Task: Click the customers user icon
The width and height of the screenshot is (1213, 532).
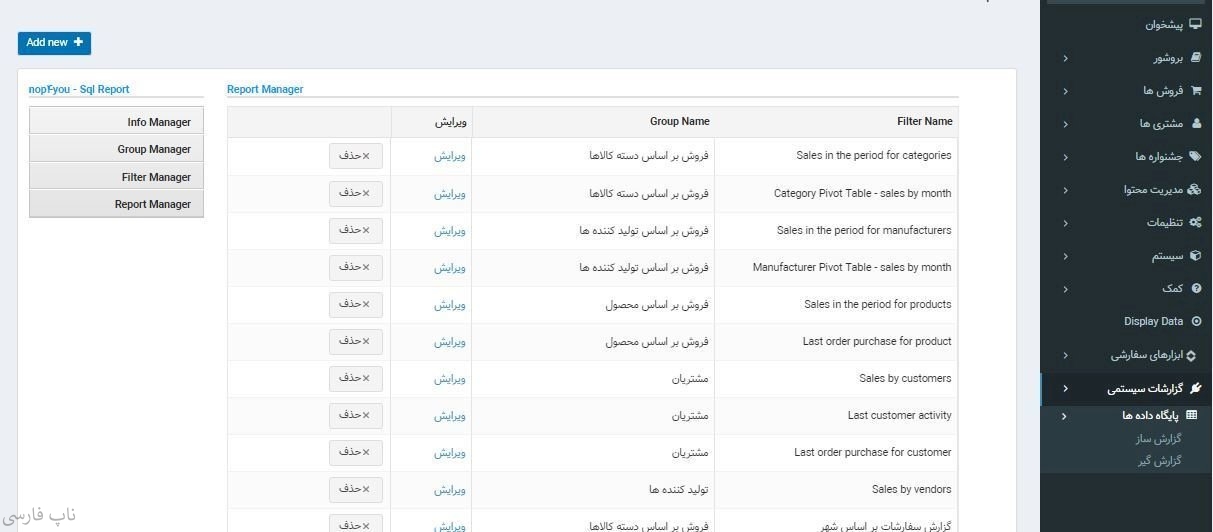Action: point(1196,124)
